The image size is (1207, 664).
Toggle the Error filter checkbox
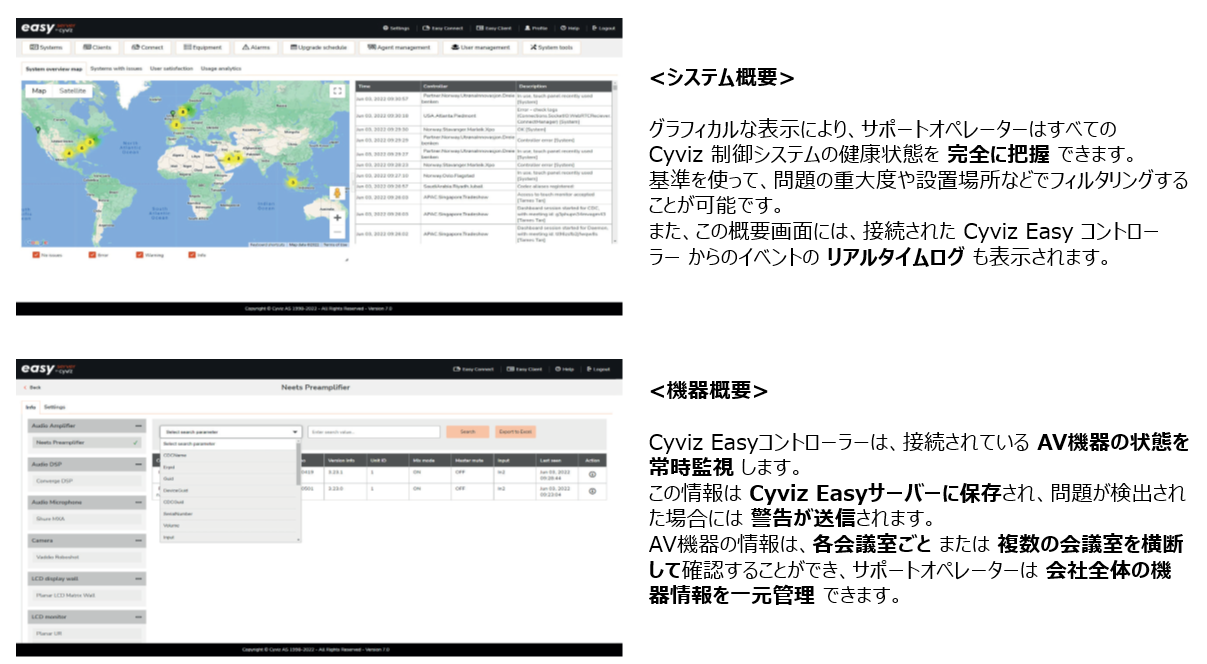click(91, 254)
